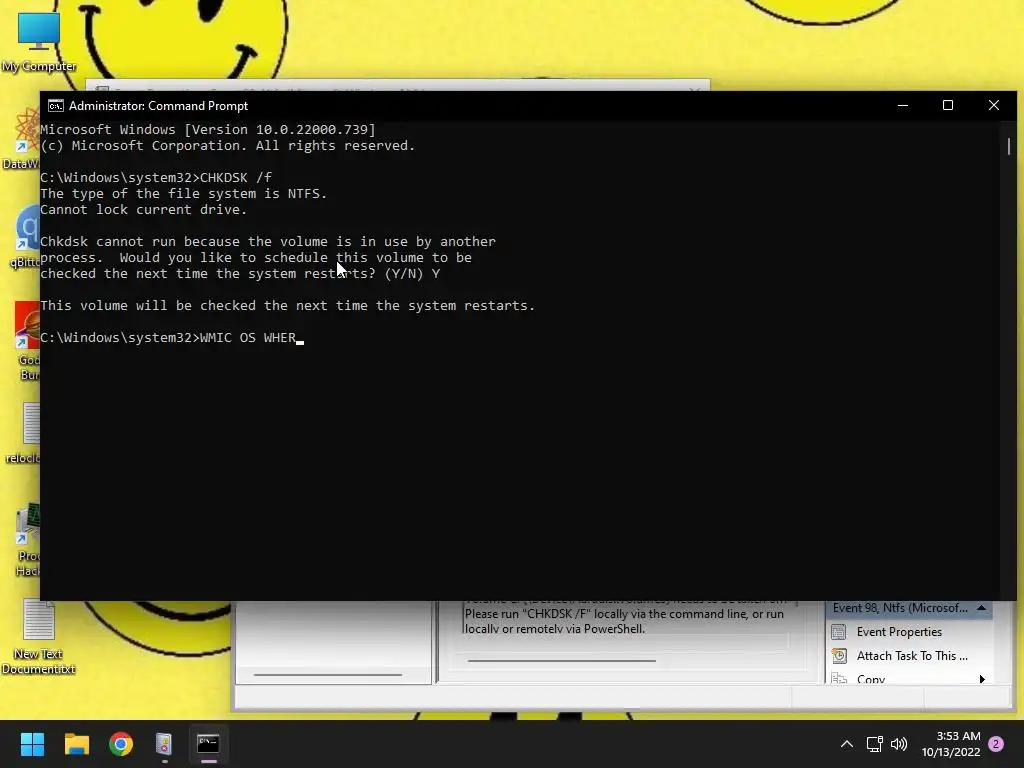The image size is (1024, 768).
Task: Open the notification count badge
Action: [996, 744]
